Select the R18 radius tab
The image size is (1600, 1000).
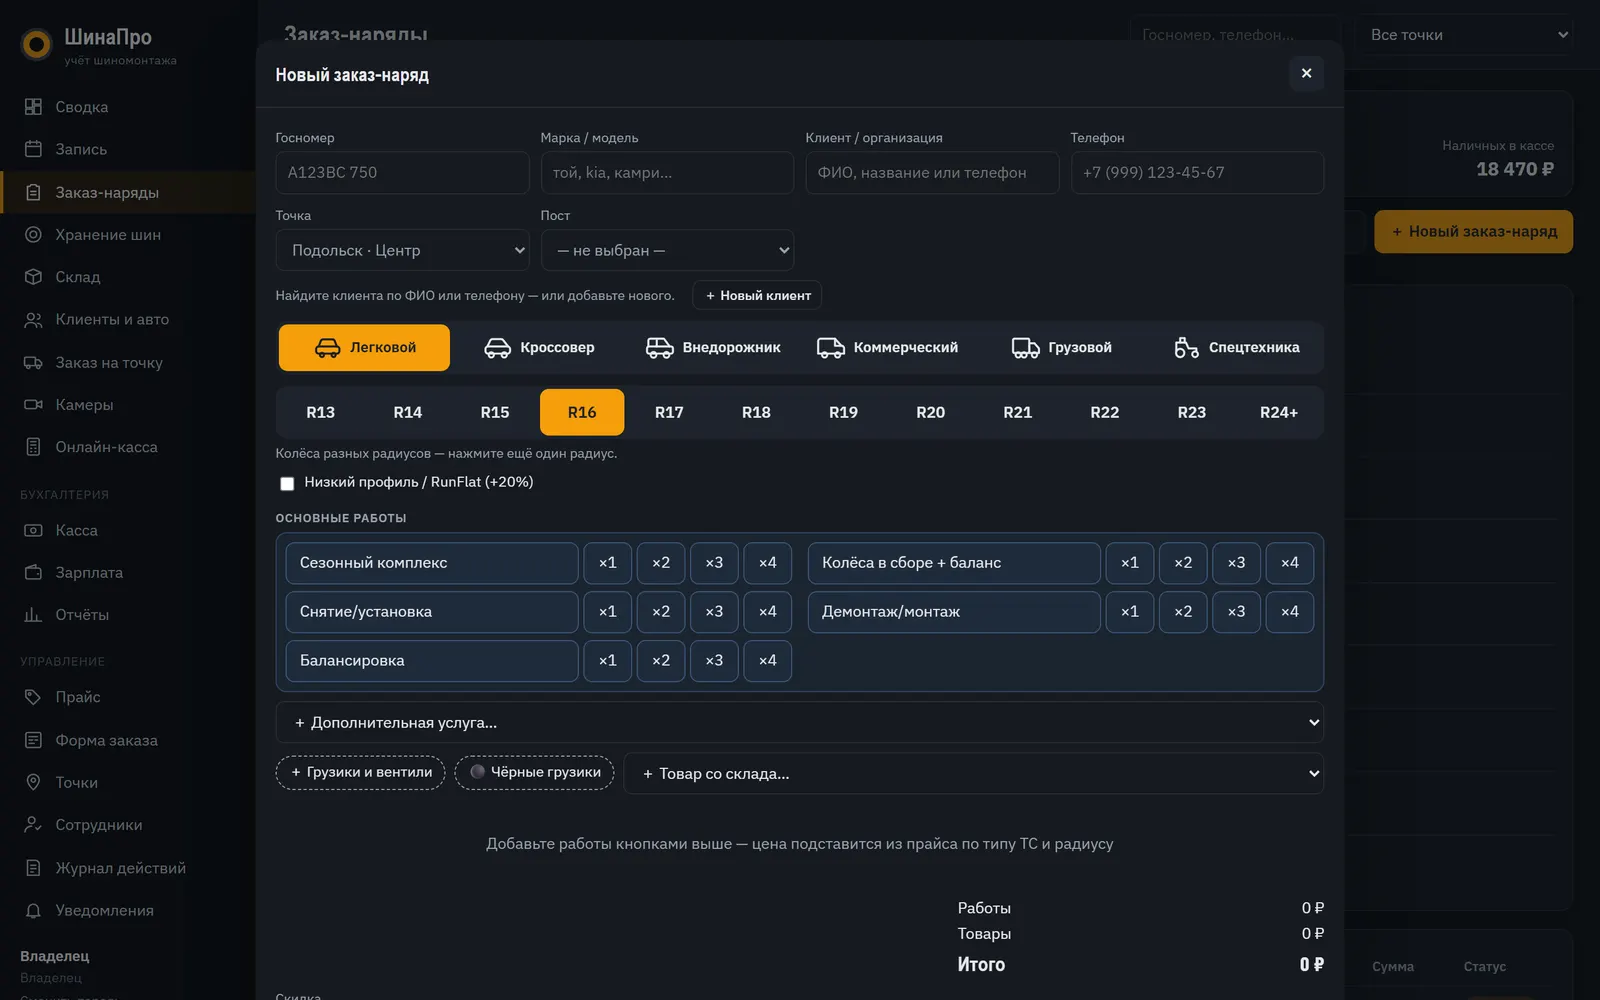756,412
